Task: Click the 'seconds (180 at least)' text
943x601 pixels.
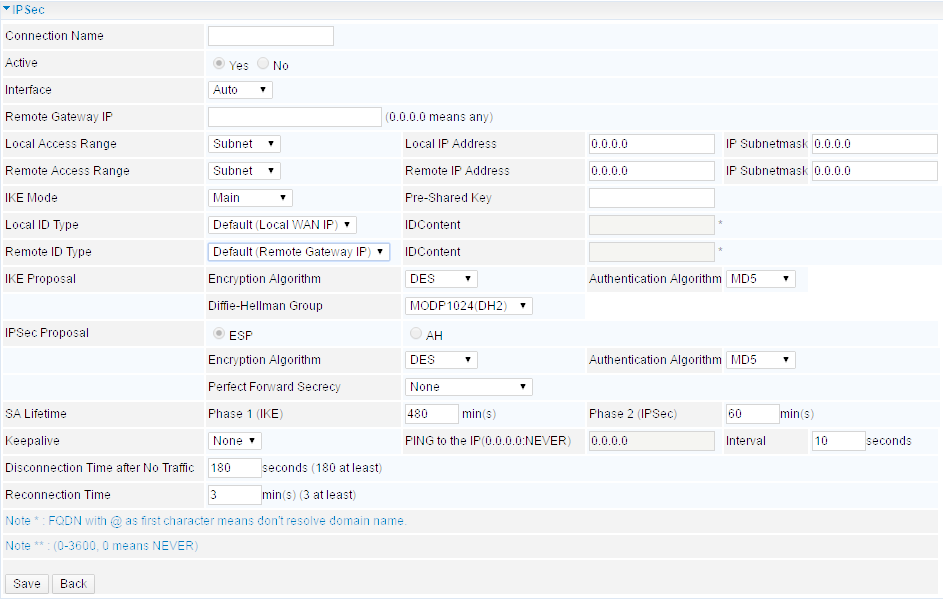Action: [x=322, y=468]
